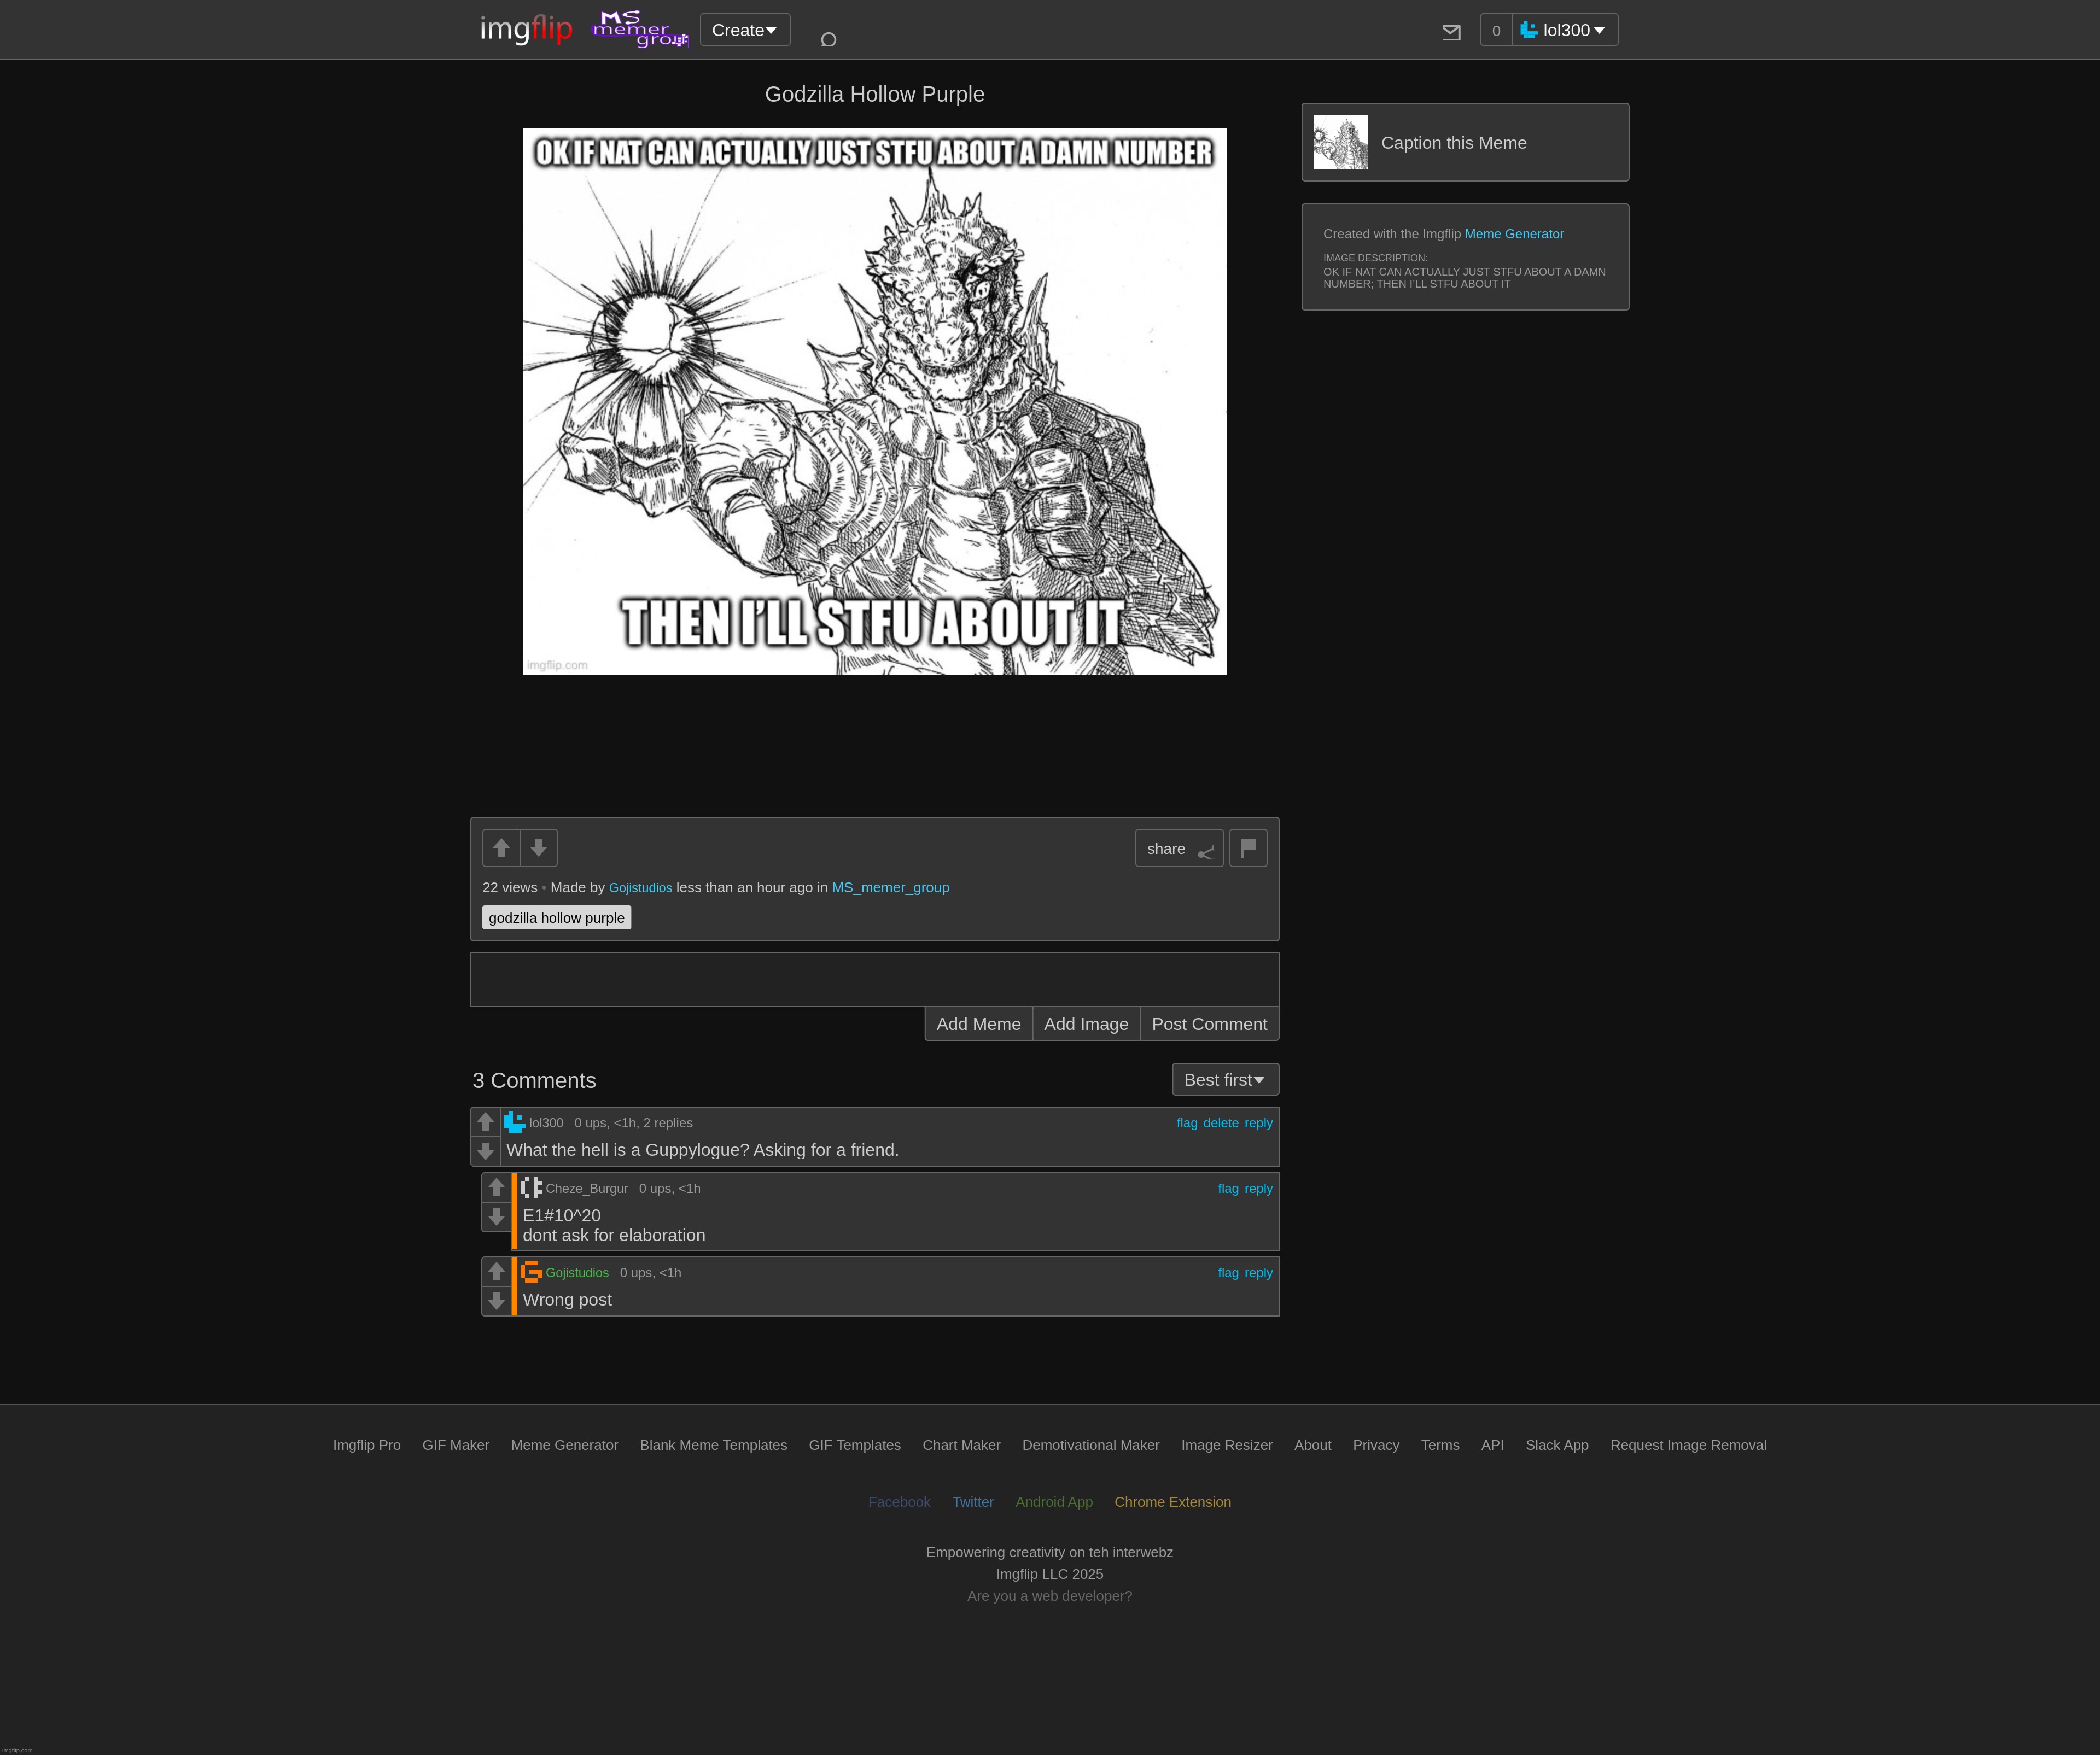
Task: Open Cheze_Burgur username link
Action: [x=587, y=1188]
